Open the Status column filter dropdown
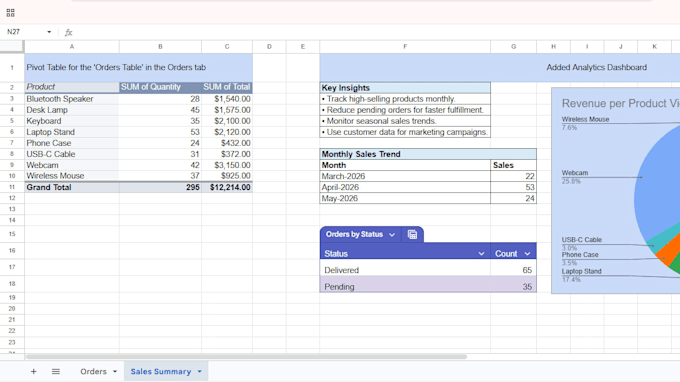 point(481,254)
